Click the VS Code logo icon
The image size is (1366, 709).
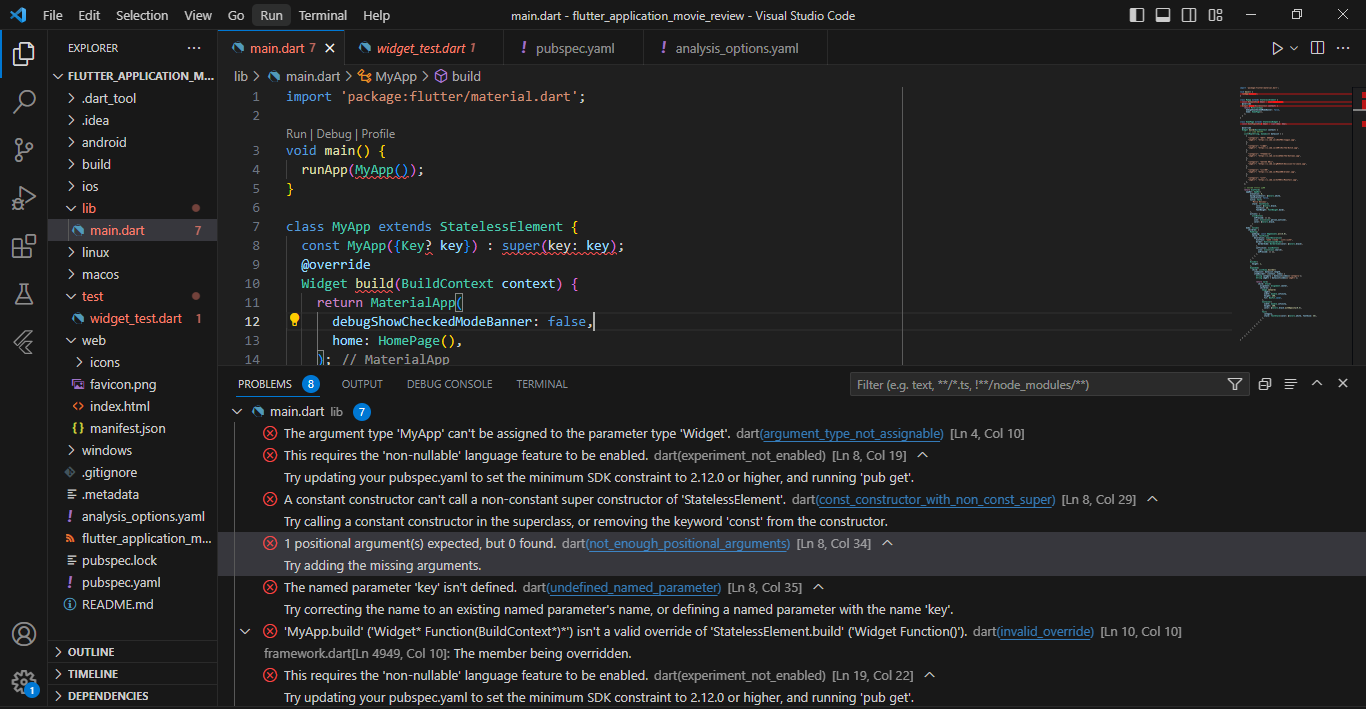(x=18, y=15)
